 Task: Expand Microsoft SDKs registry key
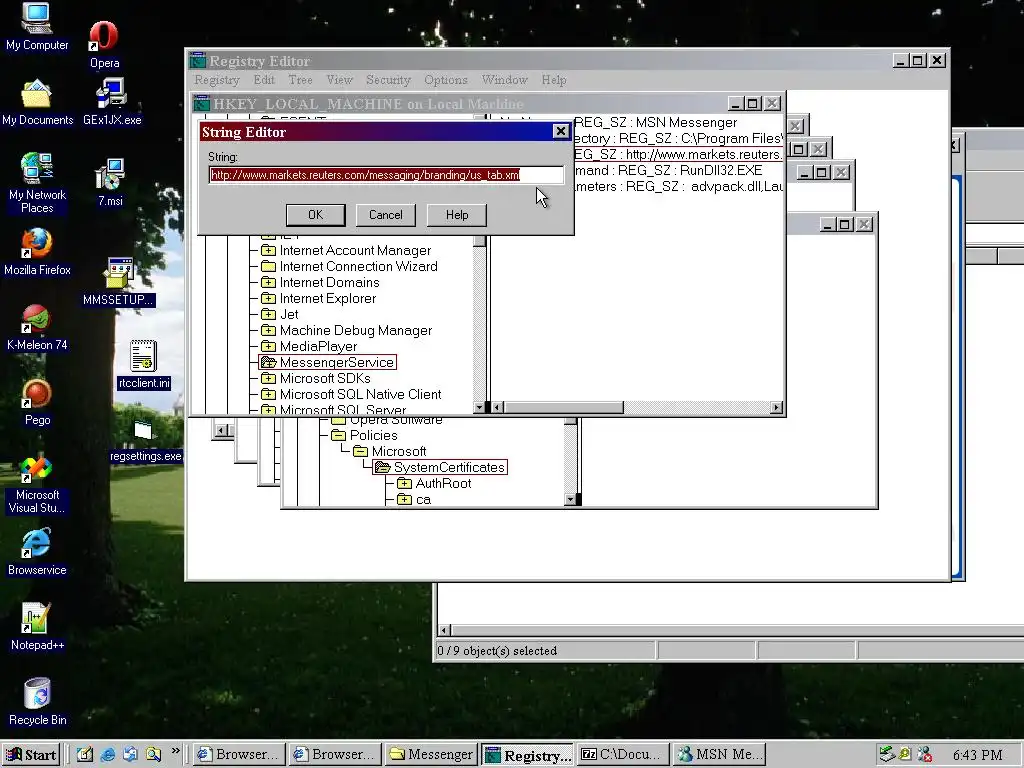[268, 378]
